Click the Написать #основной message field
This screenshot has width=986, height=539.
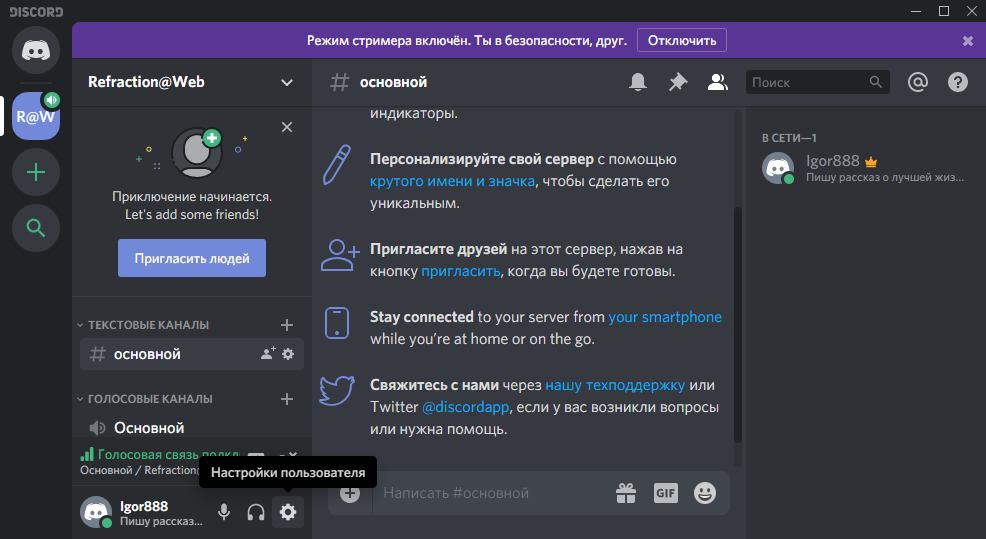coord(490,493)
